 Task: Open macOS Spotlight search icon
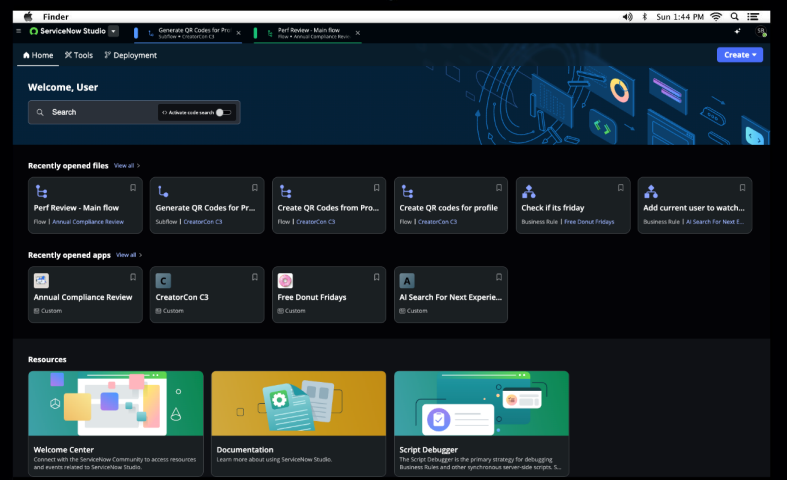(x=735, y=17)
